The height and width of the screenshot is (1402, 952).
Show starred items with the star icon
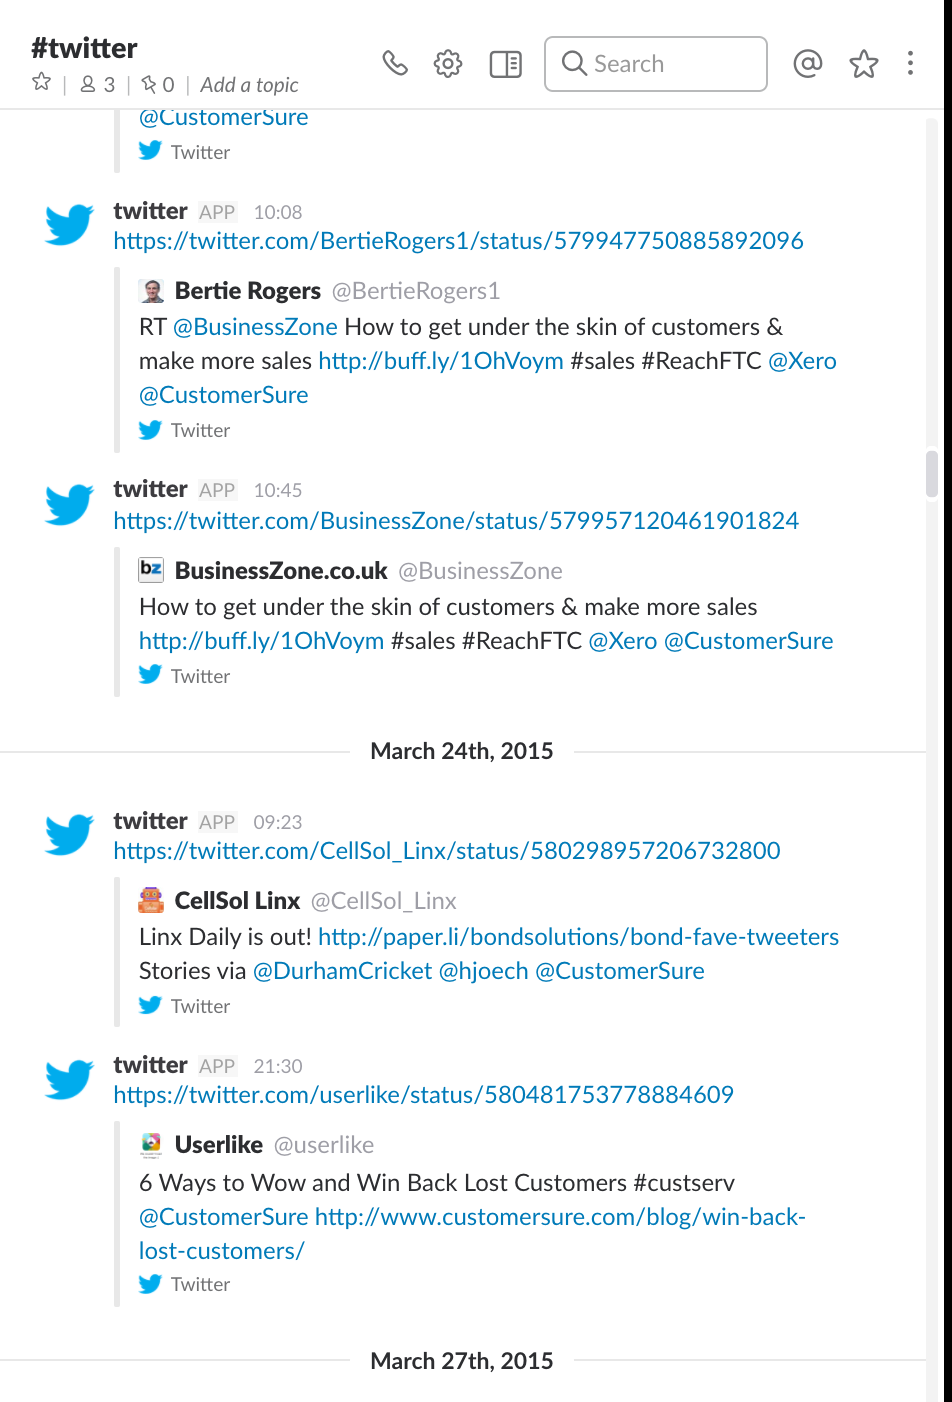tap(862, 63)
